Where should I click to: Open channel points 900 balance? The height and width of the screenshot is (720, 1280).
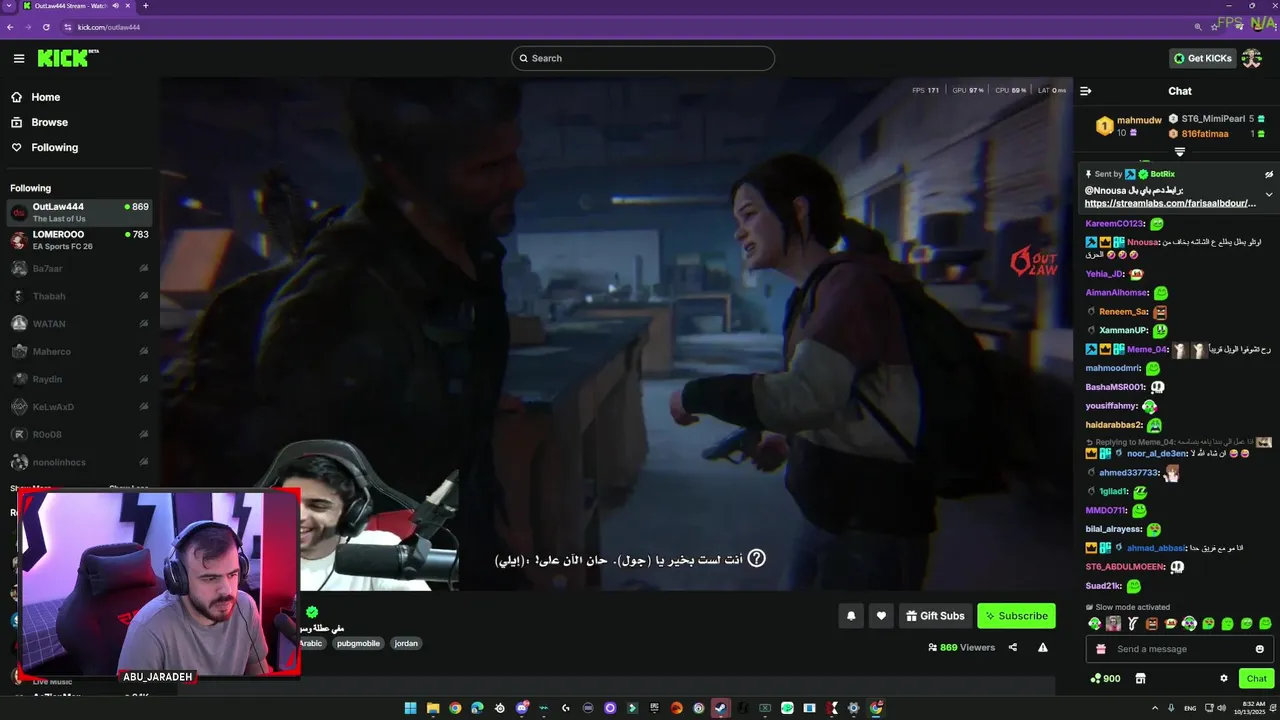tap(1105, 678)
